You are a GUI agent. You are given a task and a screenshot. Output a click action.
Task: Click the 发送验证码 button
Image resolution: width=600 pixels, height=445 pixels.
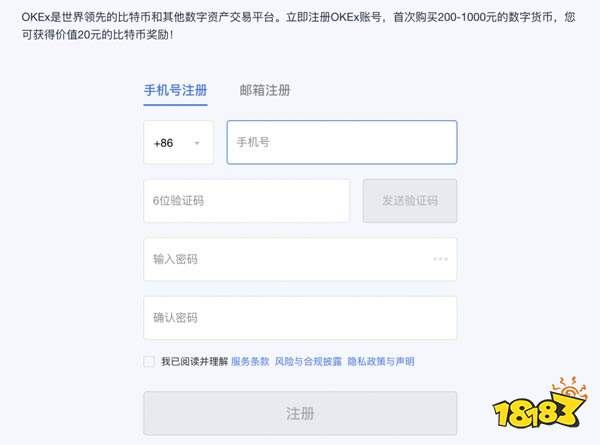410,200
